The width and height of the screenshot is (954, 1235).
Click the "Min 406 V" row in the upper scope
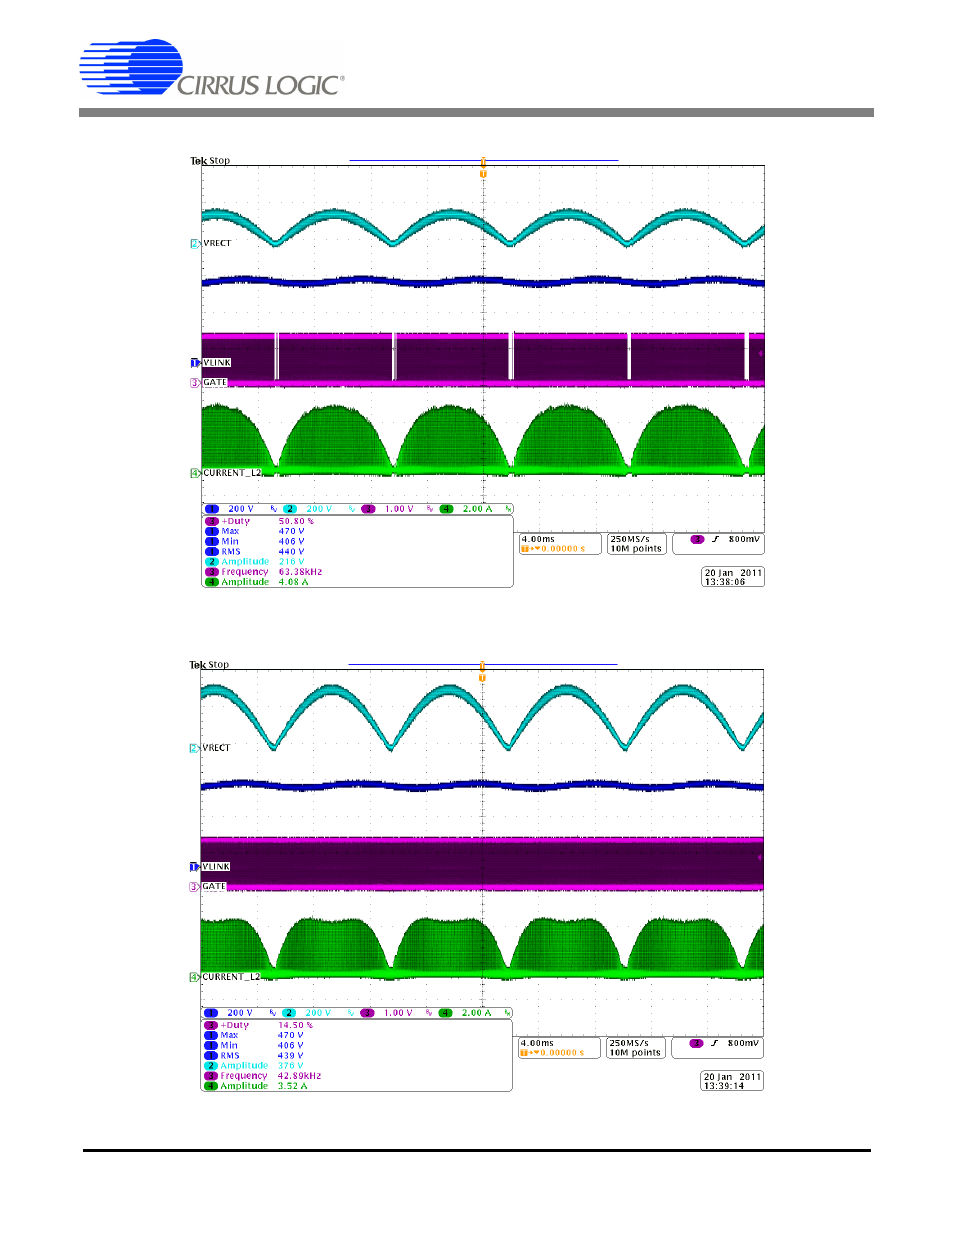[255, 541]
